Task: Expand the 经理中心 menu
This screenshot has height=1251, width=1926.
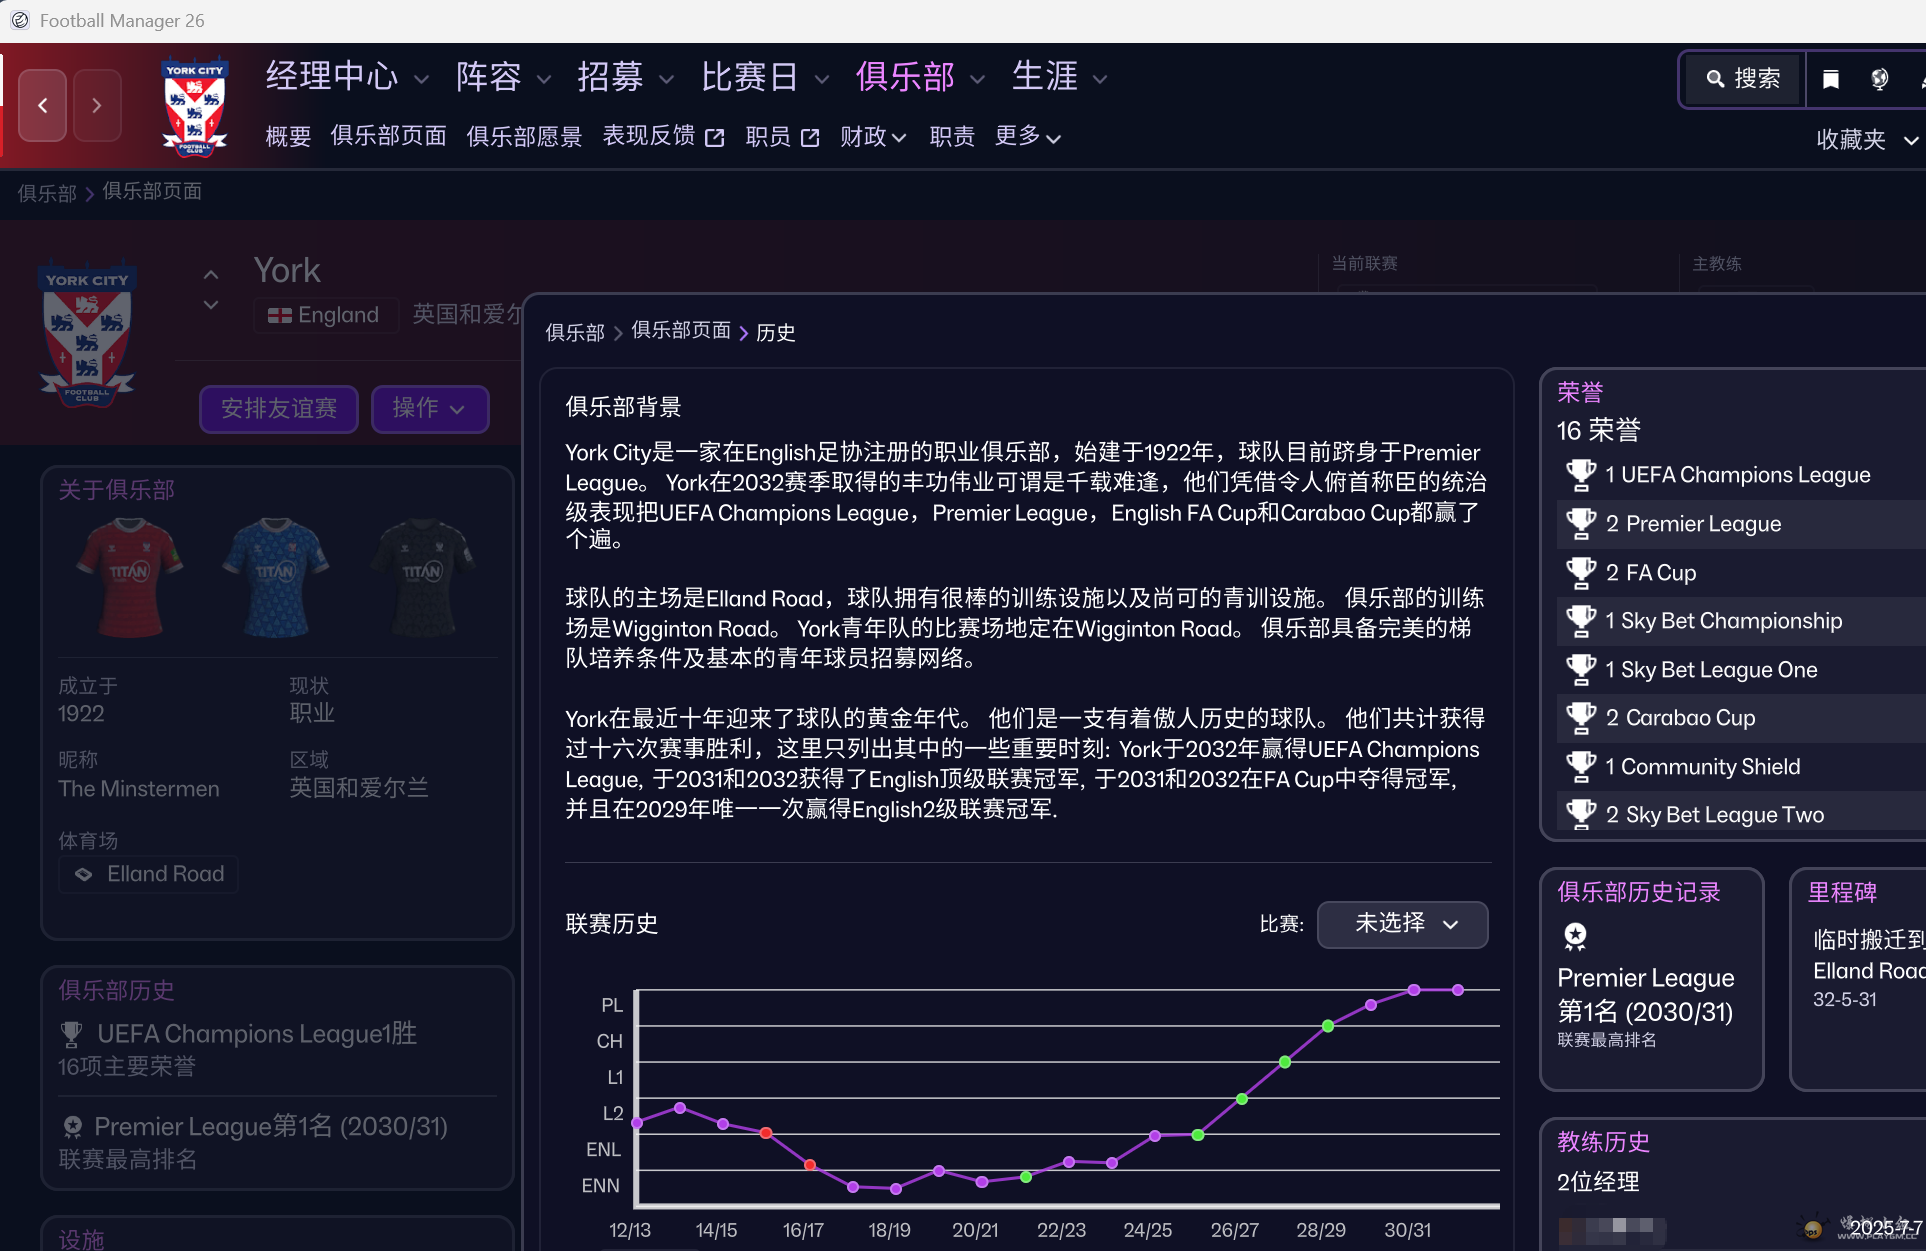Action: (x=347, y=77)
